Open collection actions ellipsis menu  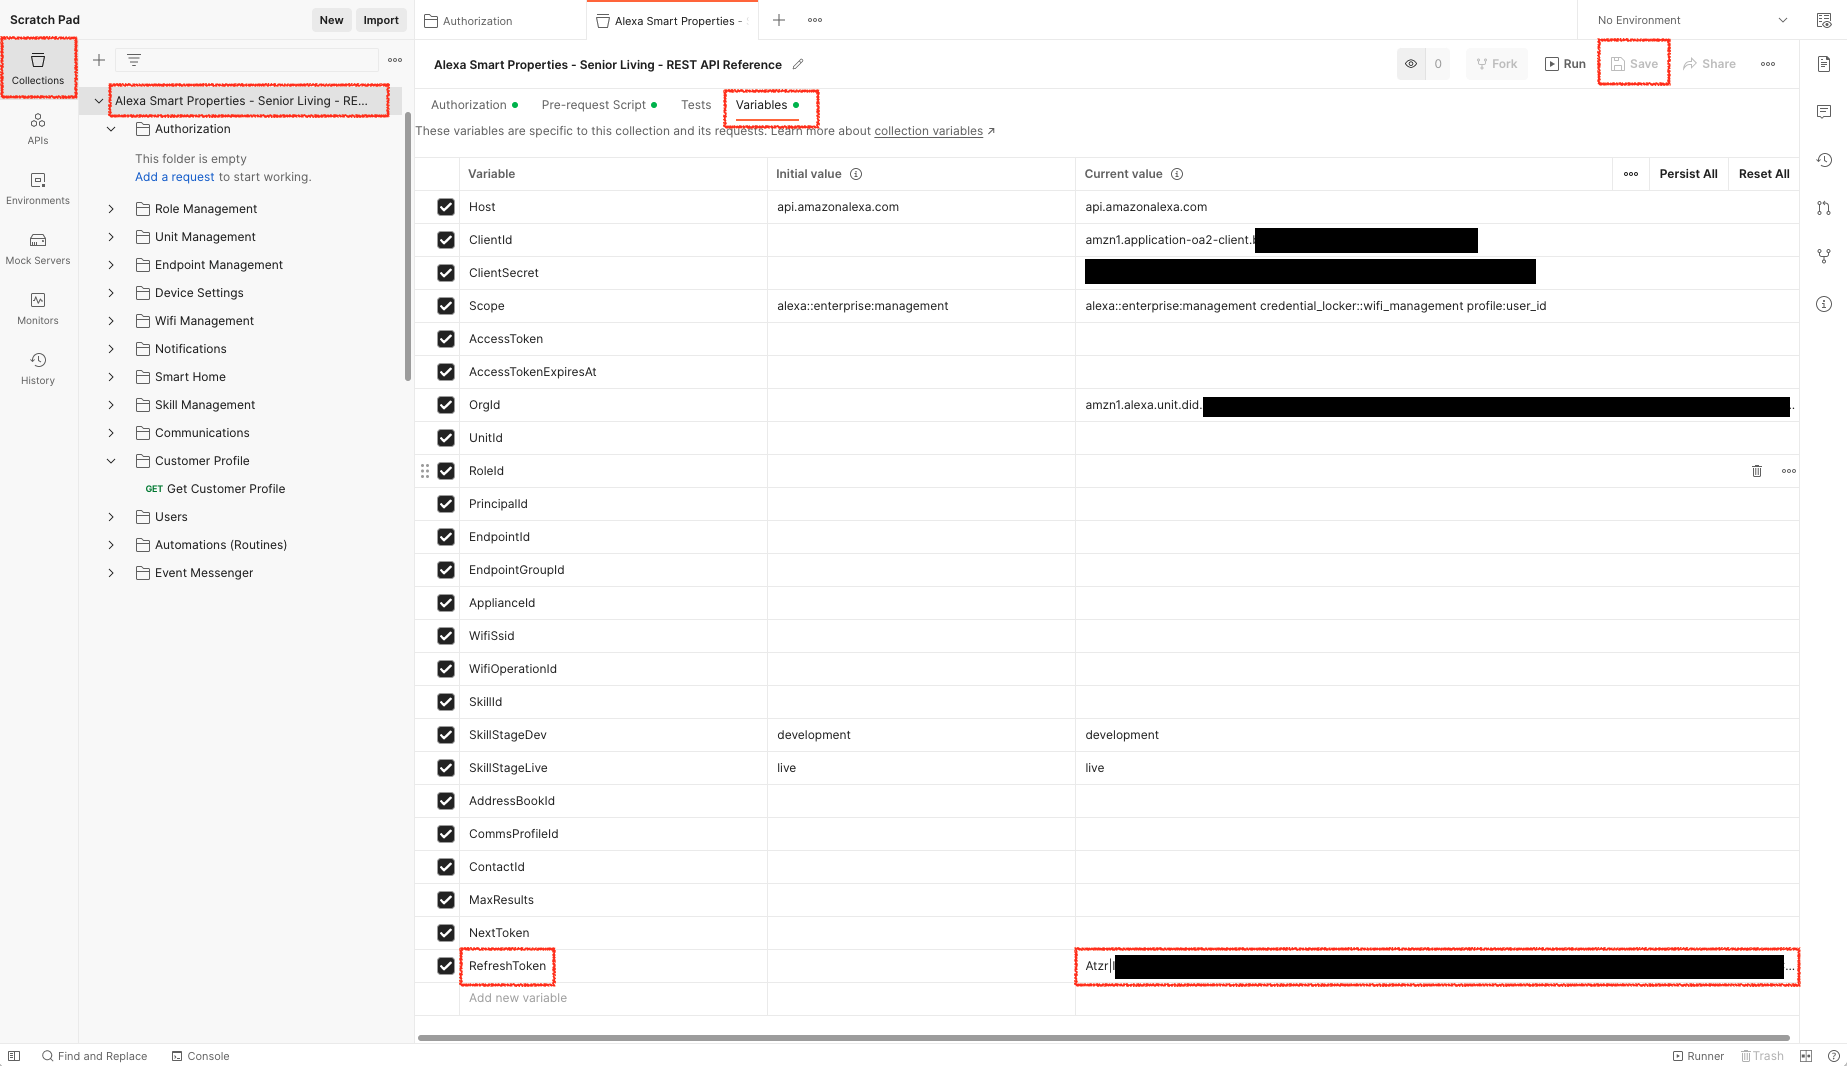pyautogui.click(x=1768, y=64)
